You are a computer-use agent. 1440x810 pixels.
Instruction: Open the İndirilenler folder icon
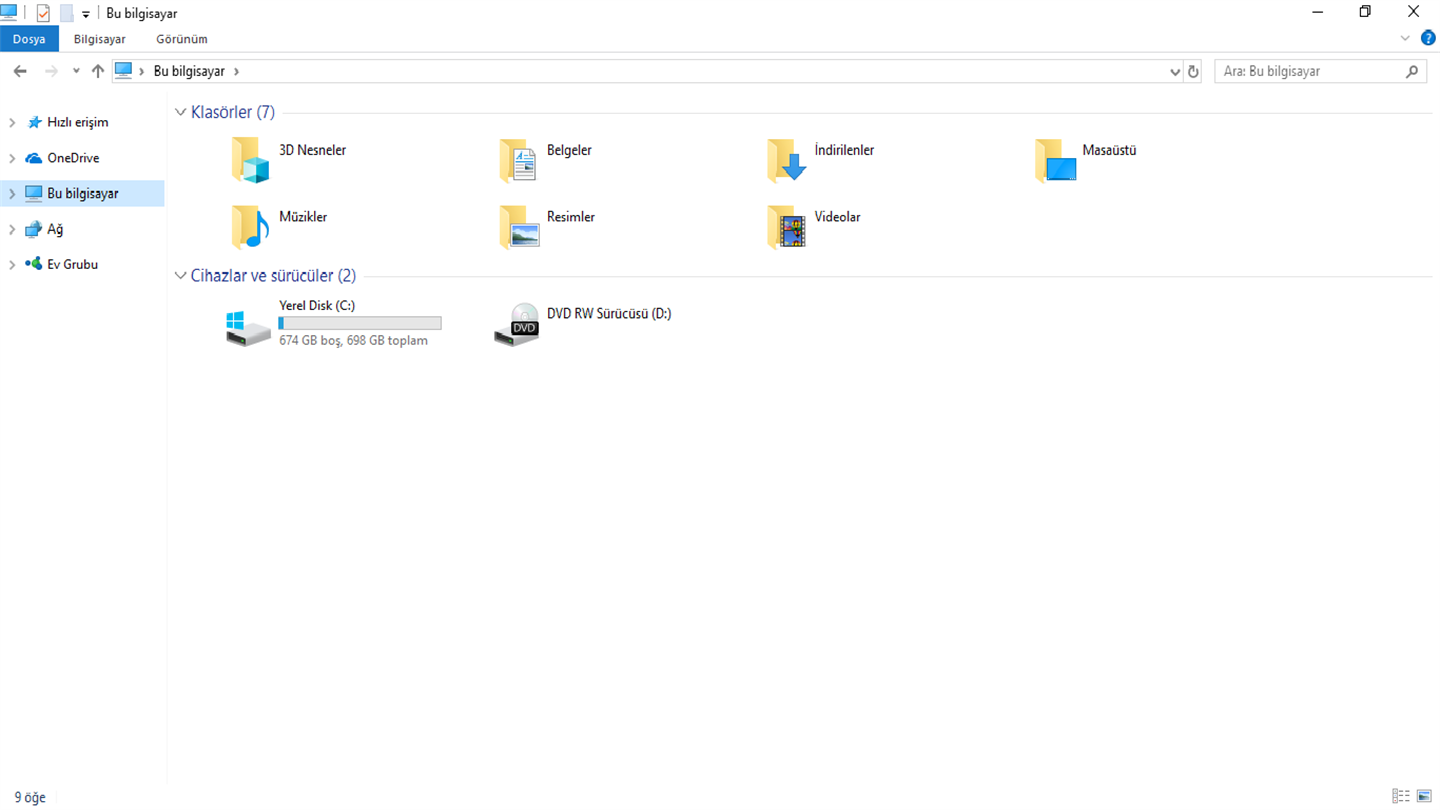787,161
